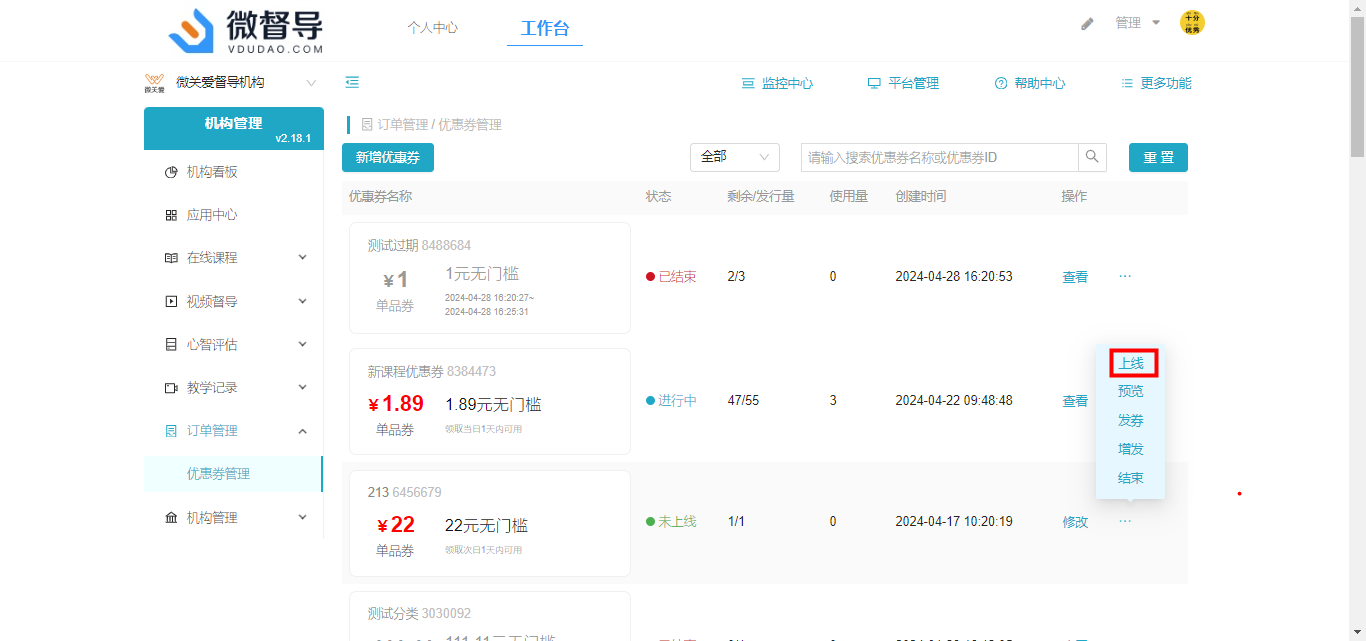1366x641 pixels.
Task: Open the 管理 dropdown in header
Action: coord(1138,23)
